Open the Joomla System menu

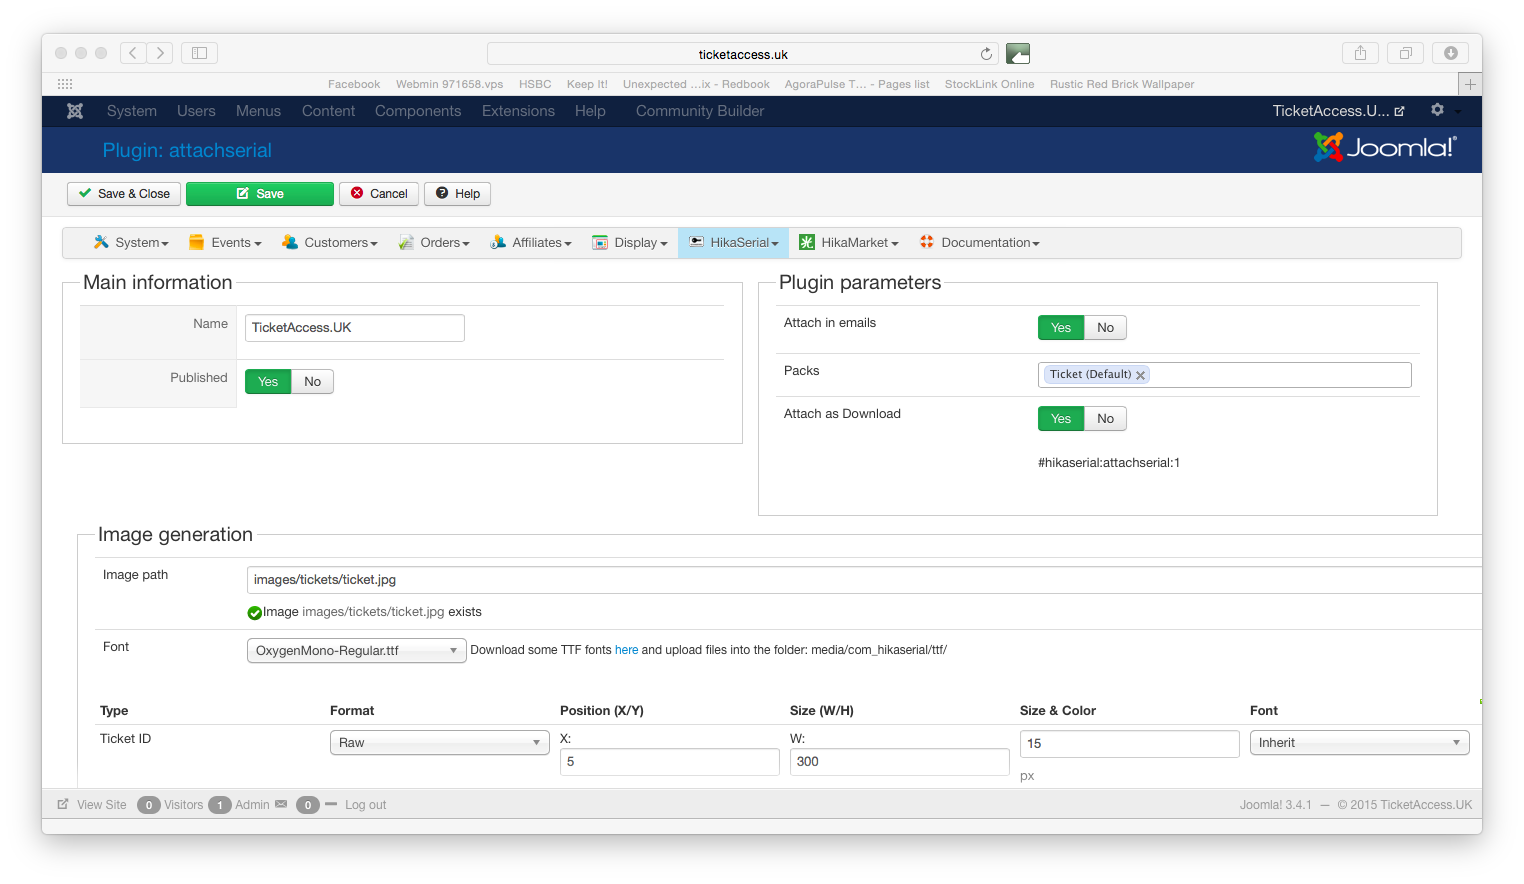[132, 111]
